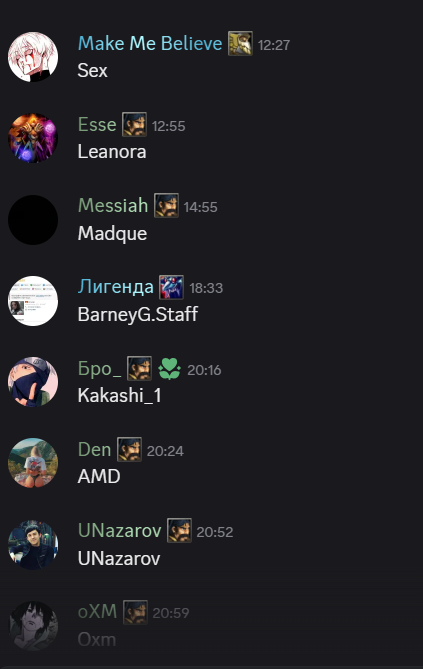The width and height of the screenshot is (423, 669).
Task: Click the username Den
Action: click(x=94, y=450)
